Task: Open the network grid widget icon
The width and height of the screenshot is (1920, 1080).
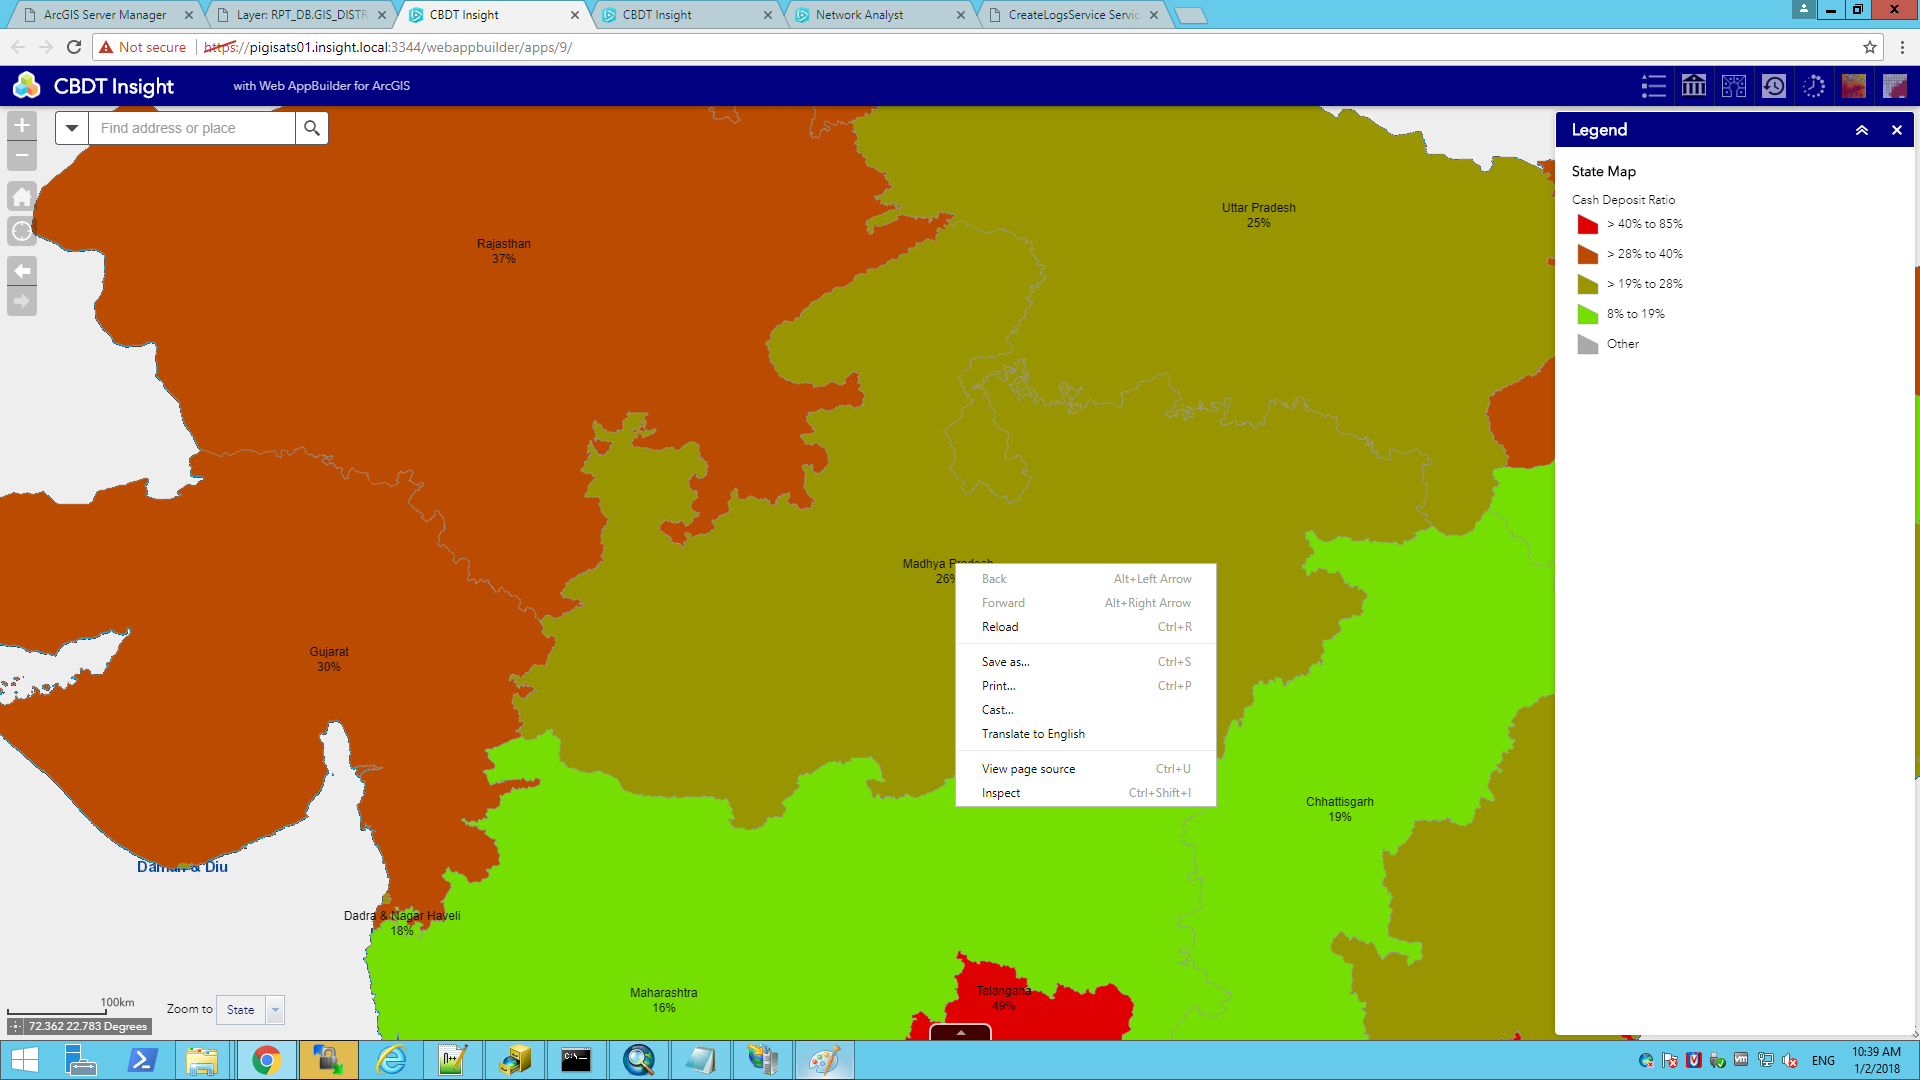Action: coord(1734,86)
